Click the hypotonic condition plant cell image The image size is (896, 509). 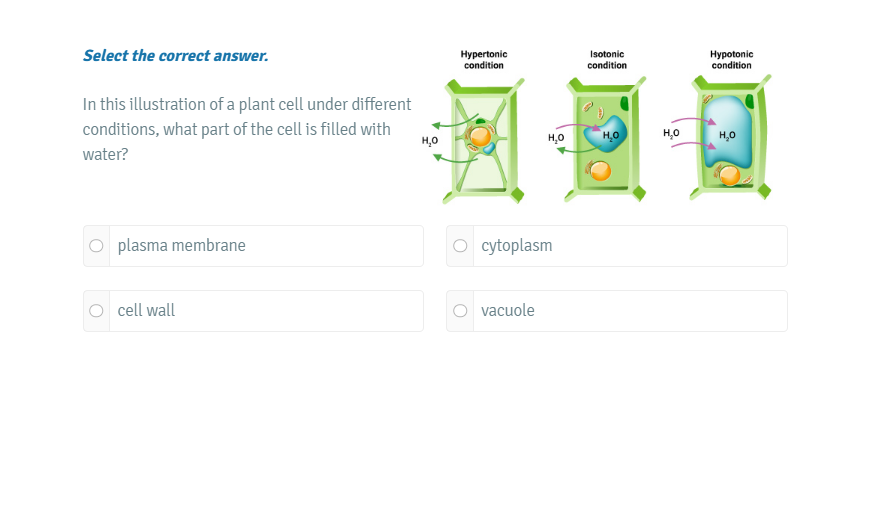coord(729,138)
